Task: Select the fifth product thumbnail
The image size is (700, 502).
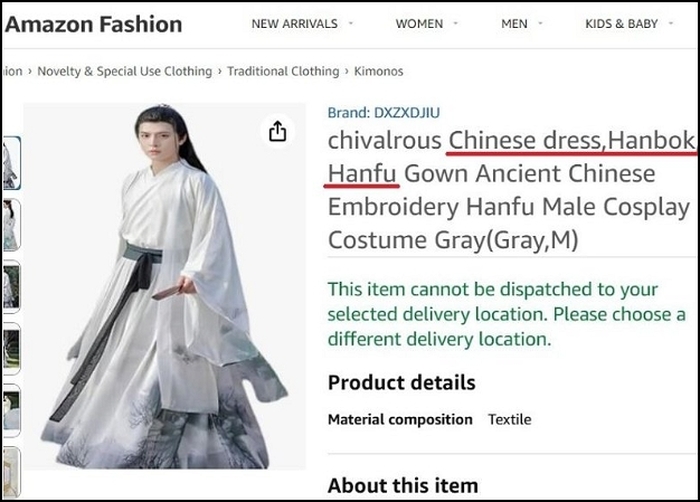Action: [11, 410]
